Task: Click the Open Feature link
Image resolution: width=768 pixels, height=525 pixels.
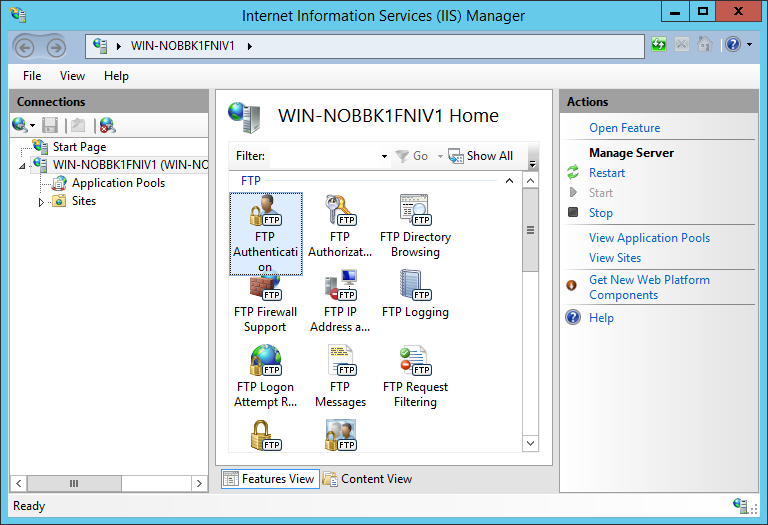Action: tap(624, 128)
